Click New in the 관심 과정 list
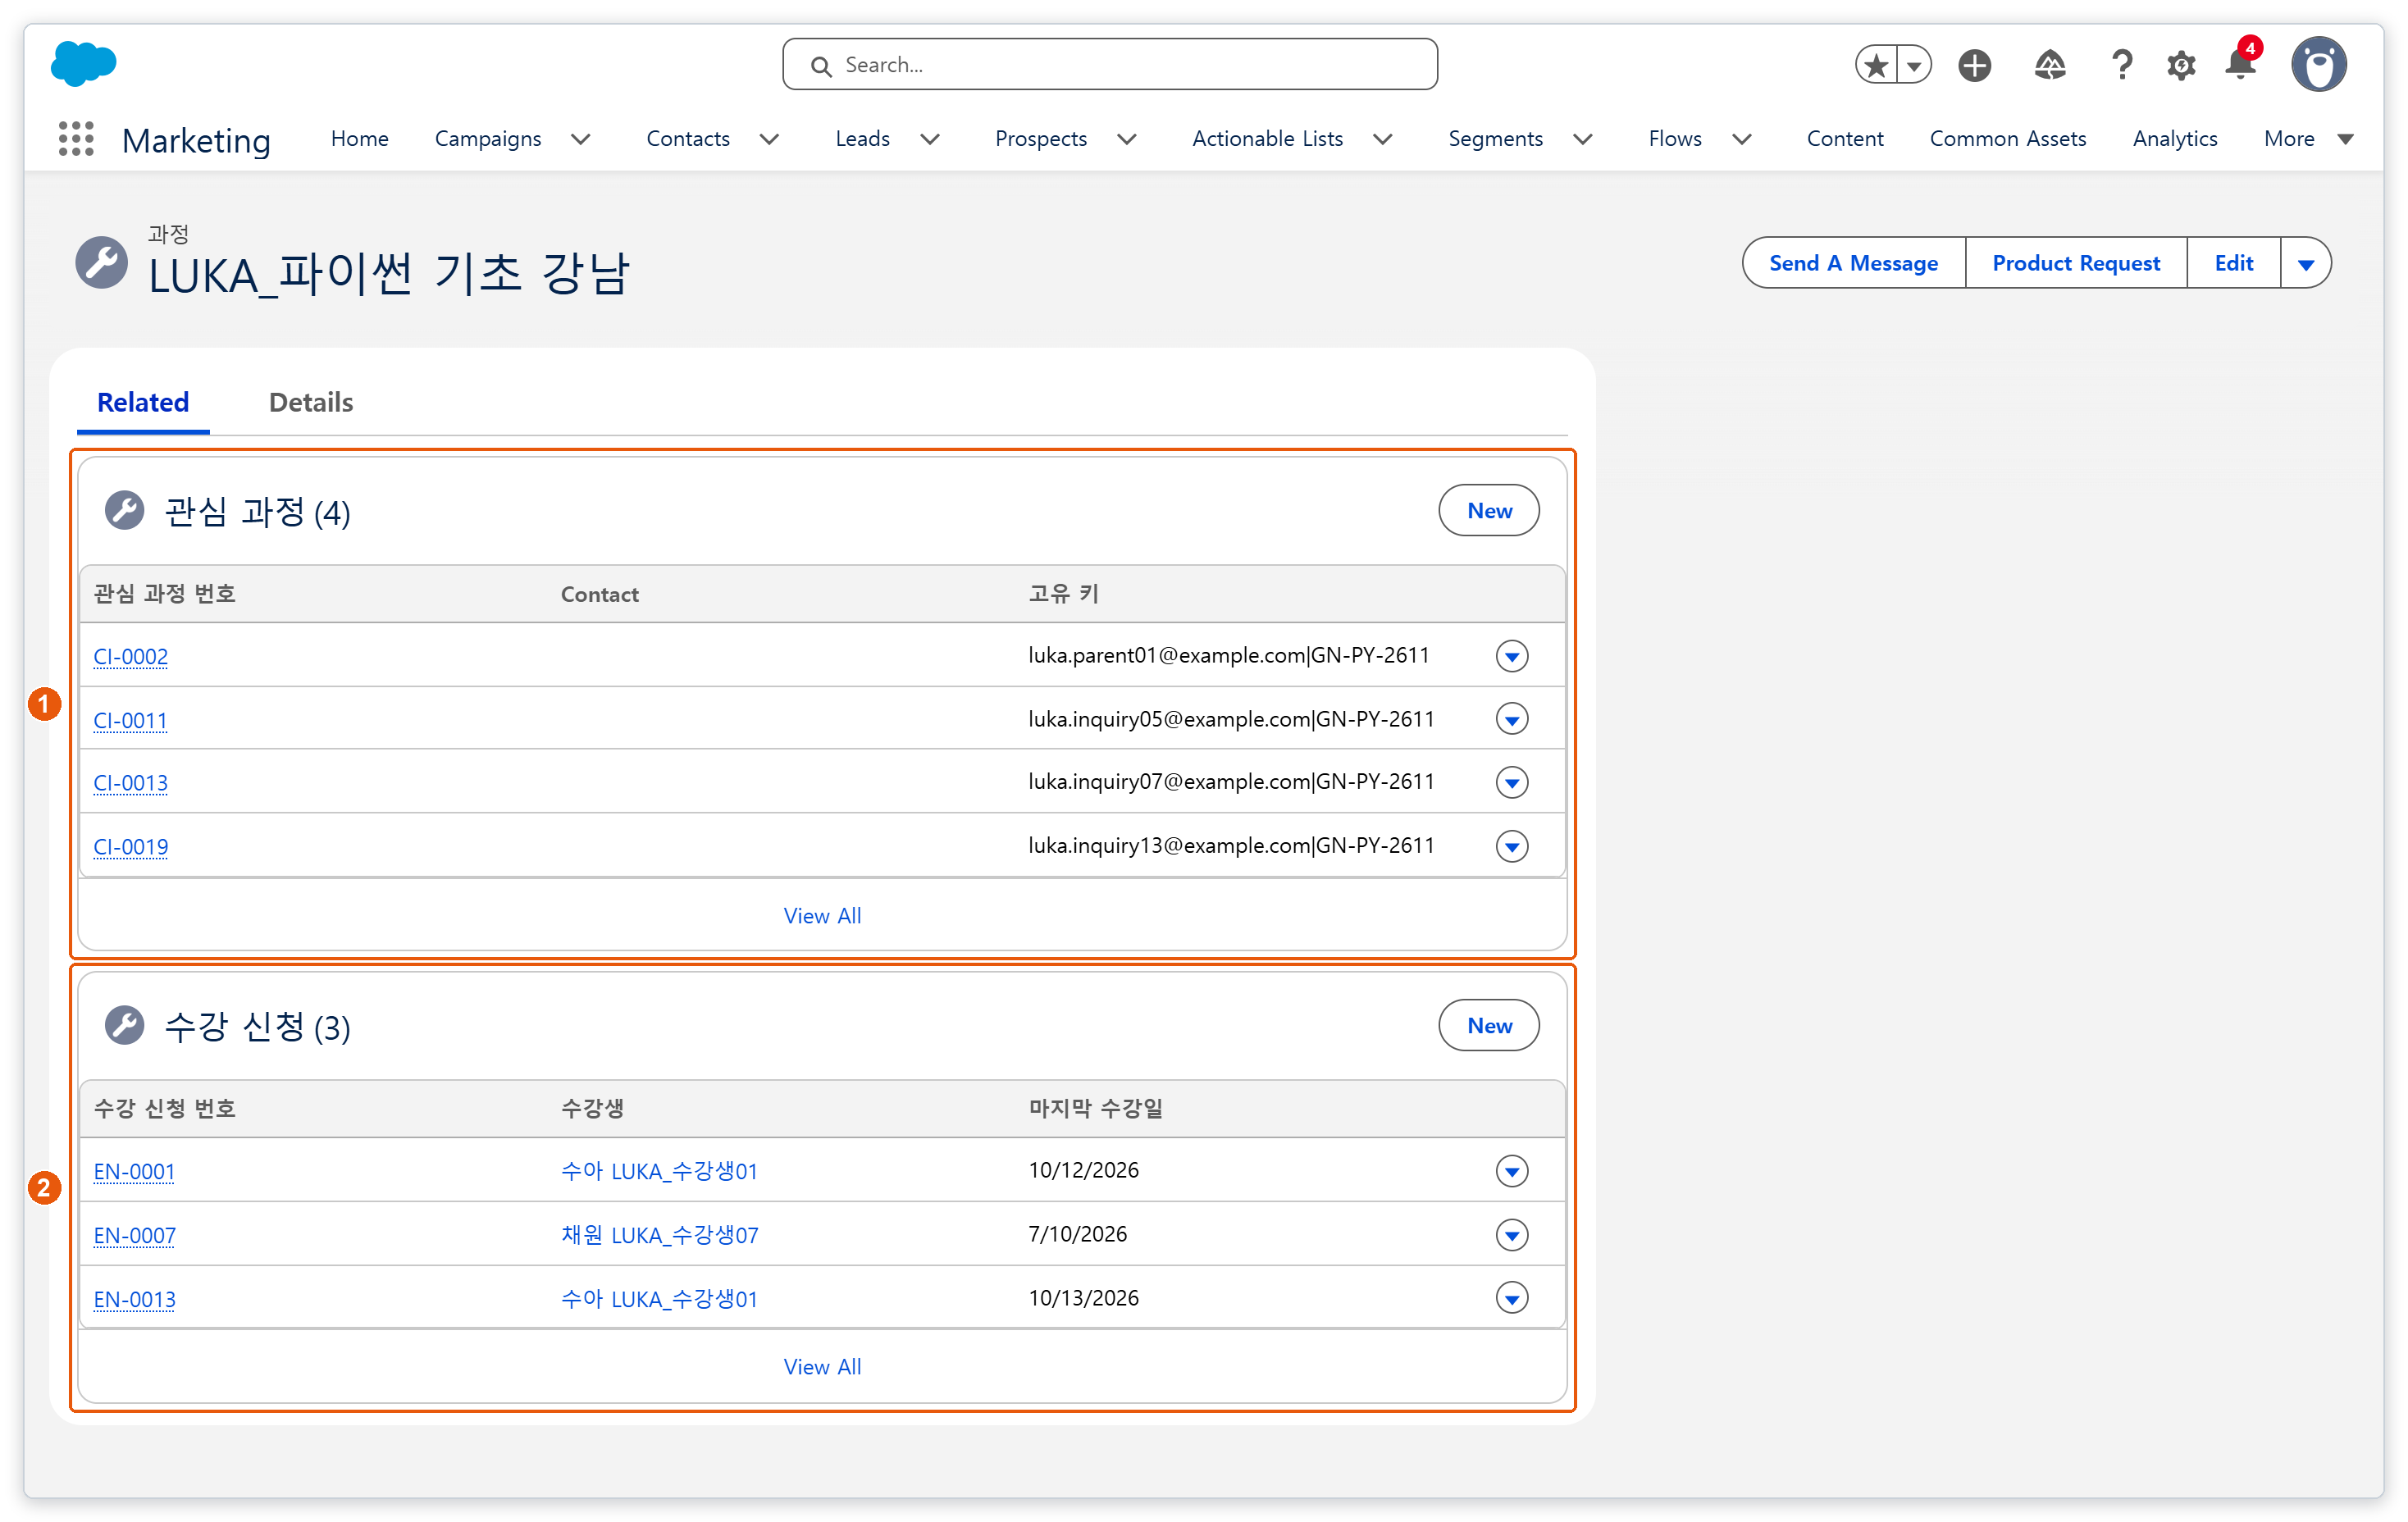This screenshot has height=1522, width=2408. coord(1489,511)
